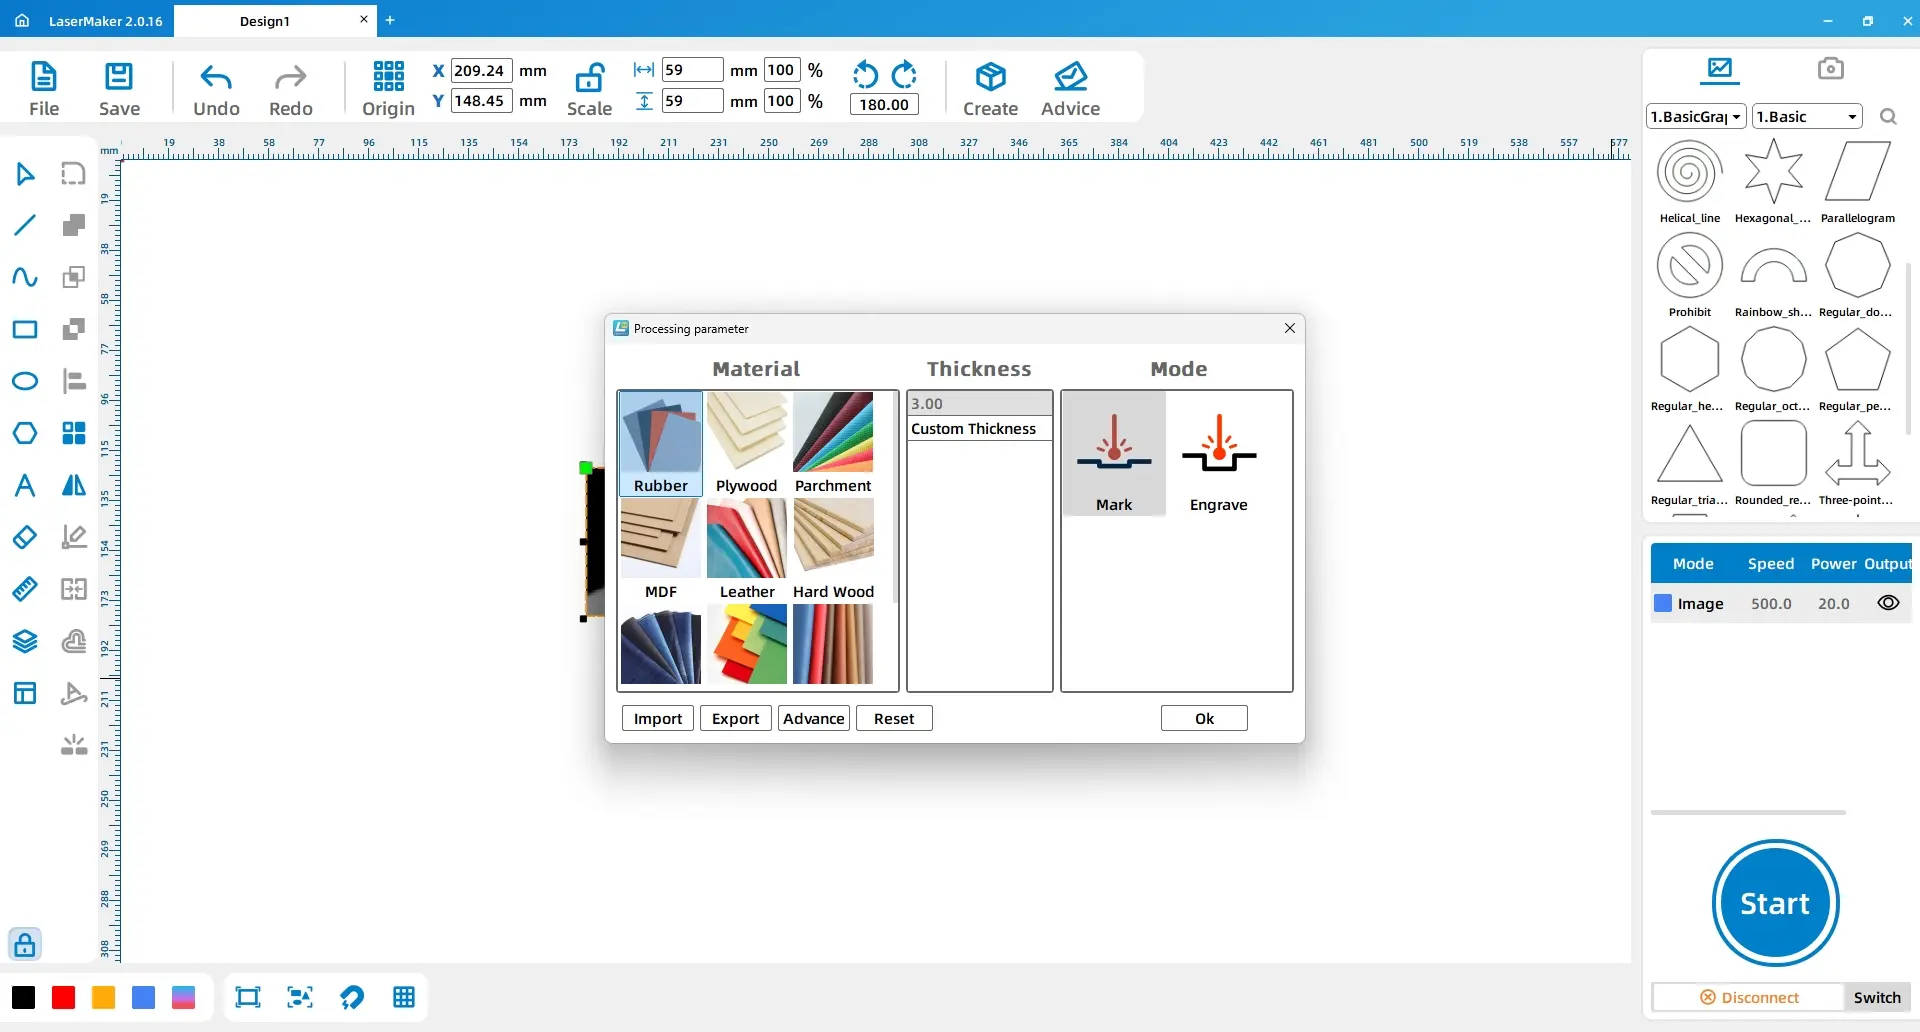
Task: Select the ellipse drawing tool
Action: coord(25,382)
